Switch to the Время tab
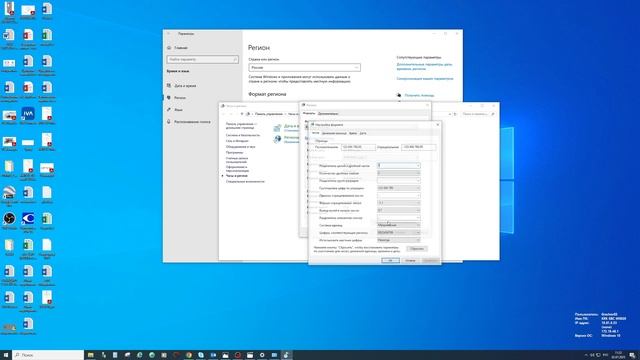 pos(353,133)
